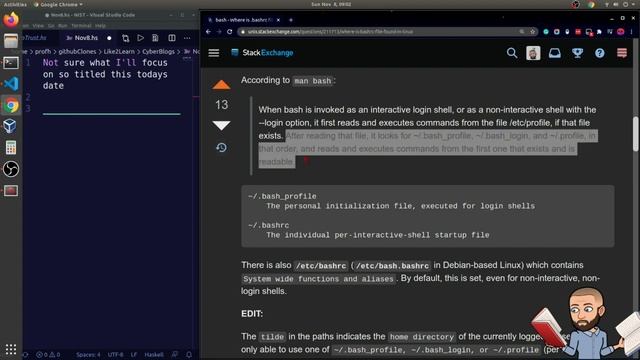Viewport: 640px width, 360px height.
Task: Open the editor More Actions ellipsis
Action: (187, 38)
